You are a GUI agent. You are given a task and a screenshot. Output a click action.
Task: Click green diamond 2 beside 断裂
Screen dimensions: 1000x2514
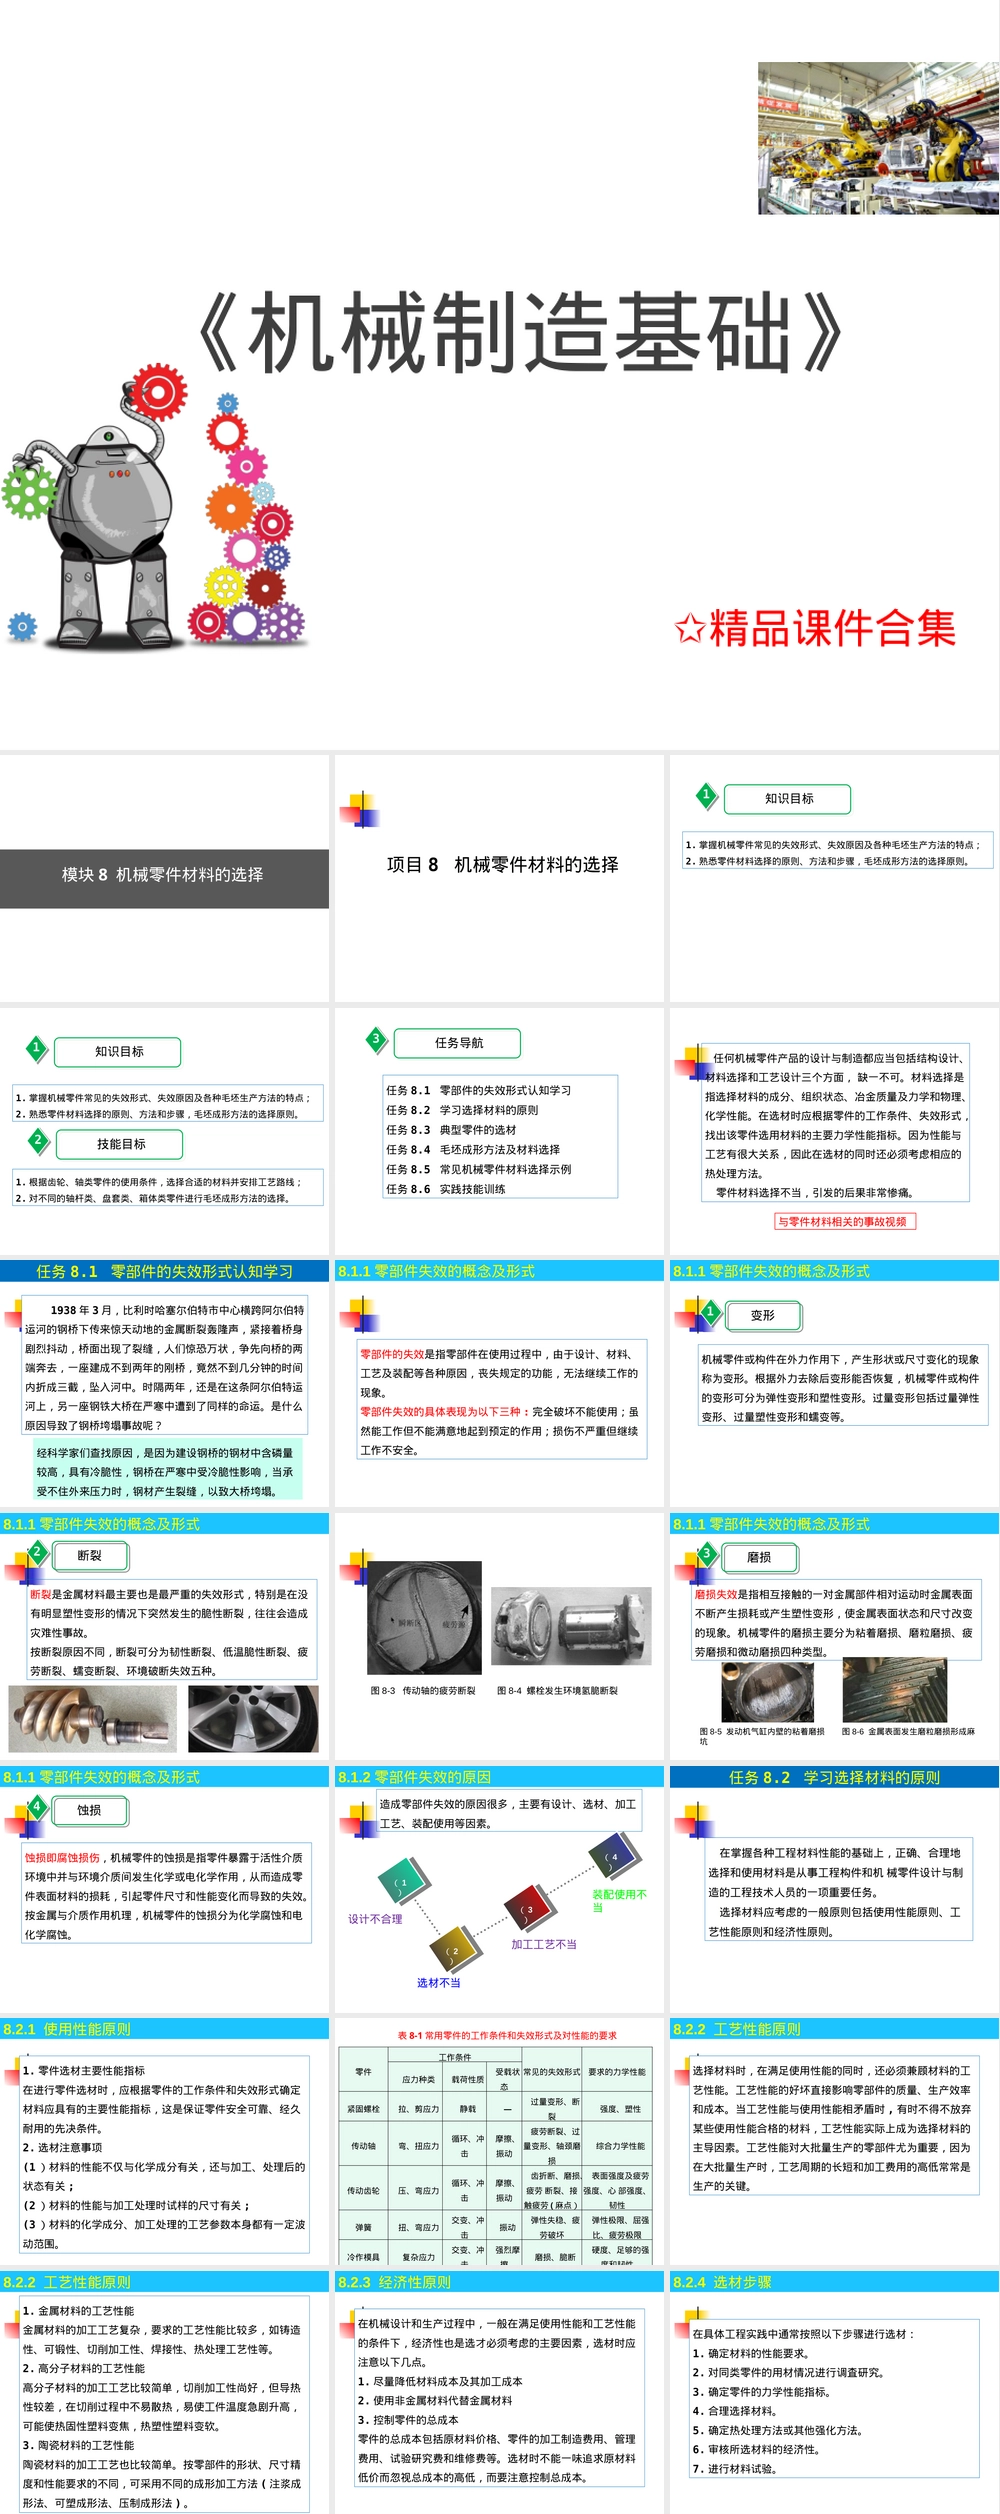click(37, 1552)
